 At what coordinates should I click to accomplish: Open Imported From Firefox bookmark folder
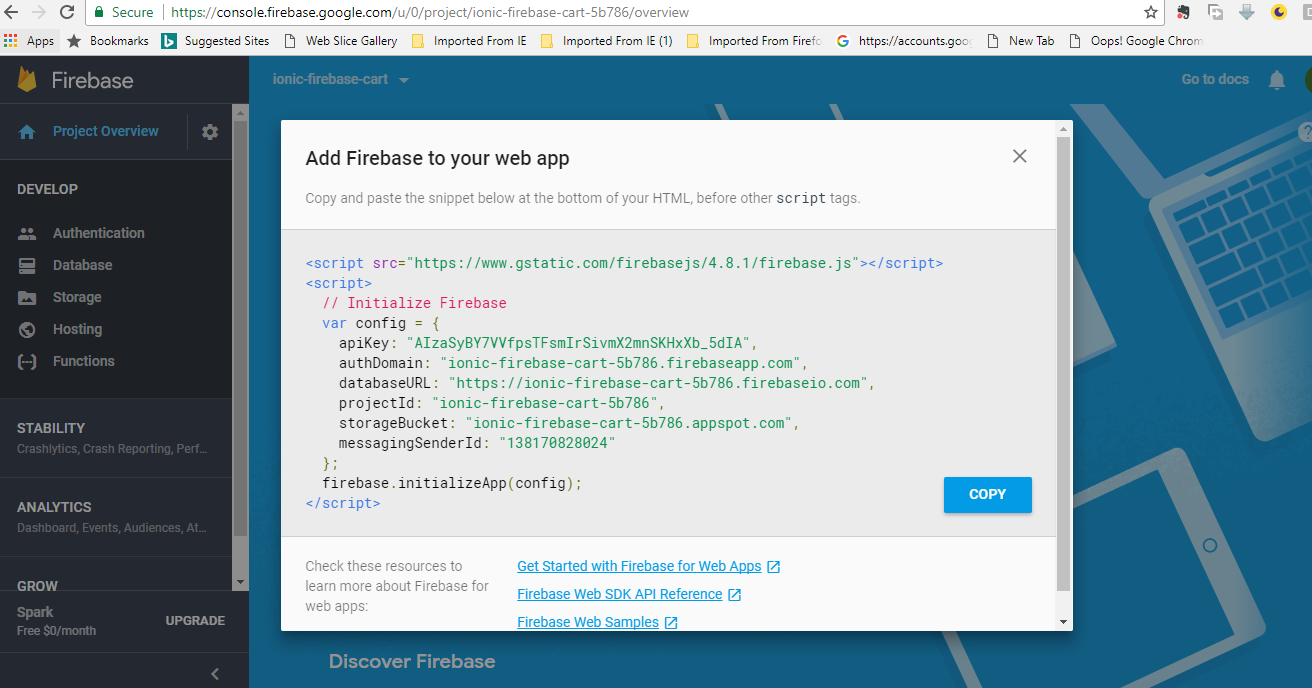click(x=754, y=41)
